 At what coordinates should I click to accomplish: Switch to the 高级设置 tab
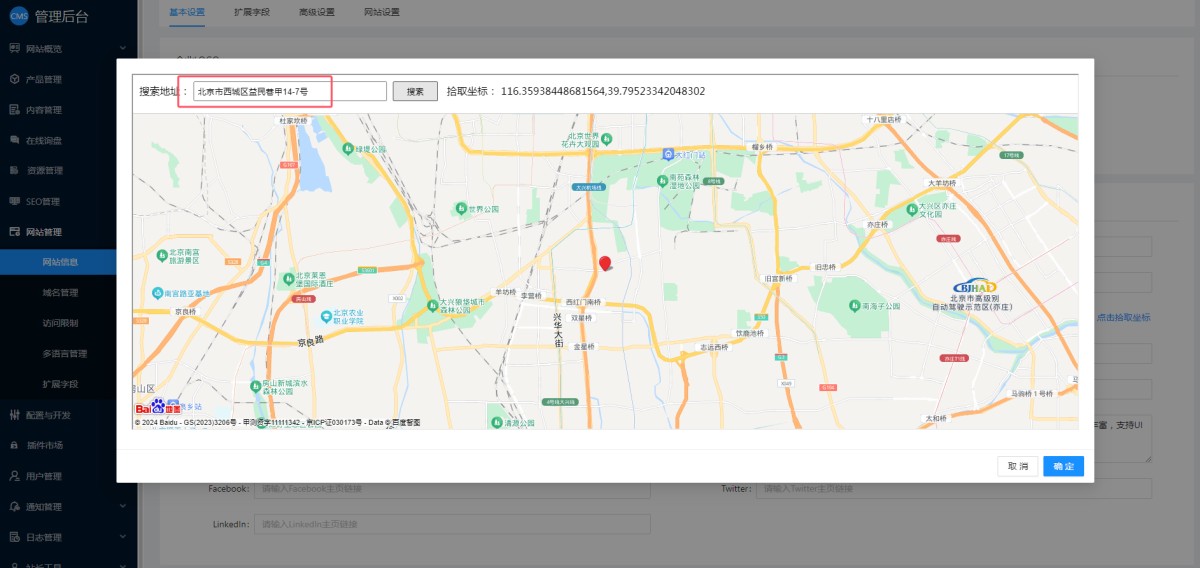[x=317, y=12]
